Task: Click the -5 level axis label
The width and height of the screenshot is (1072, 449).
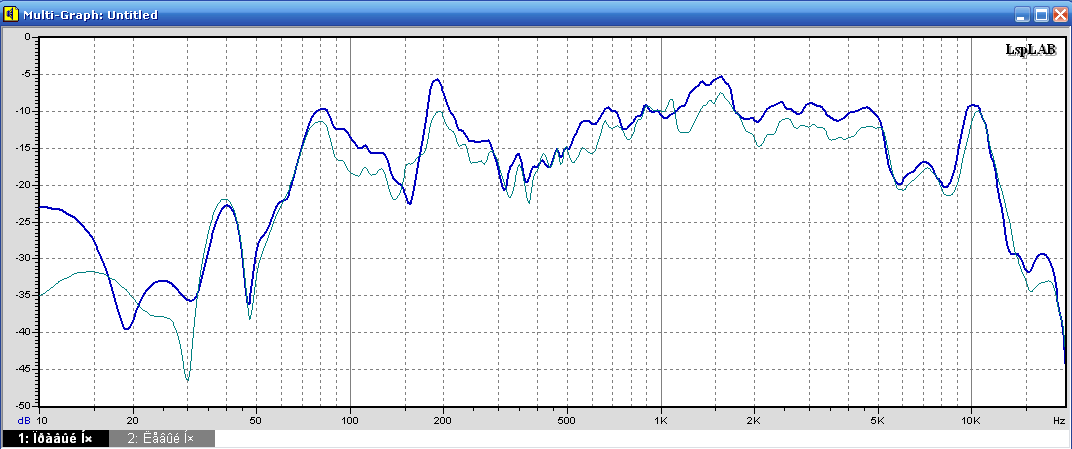Action: [x=26, y=74]
